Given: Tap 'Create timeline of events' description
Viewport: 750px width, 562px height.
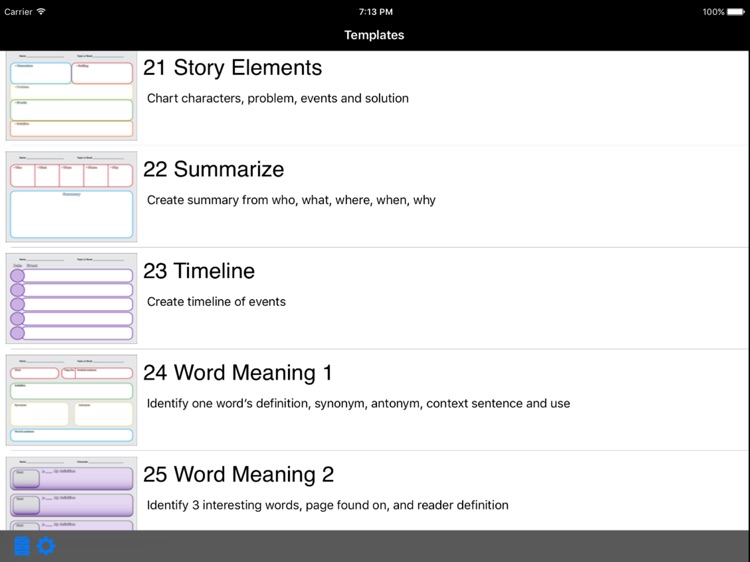Looking at the screenshot, I should (216, 302).
